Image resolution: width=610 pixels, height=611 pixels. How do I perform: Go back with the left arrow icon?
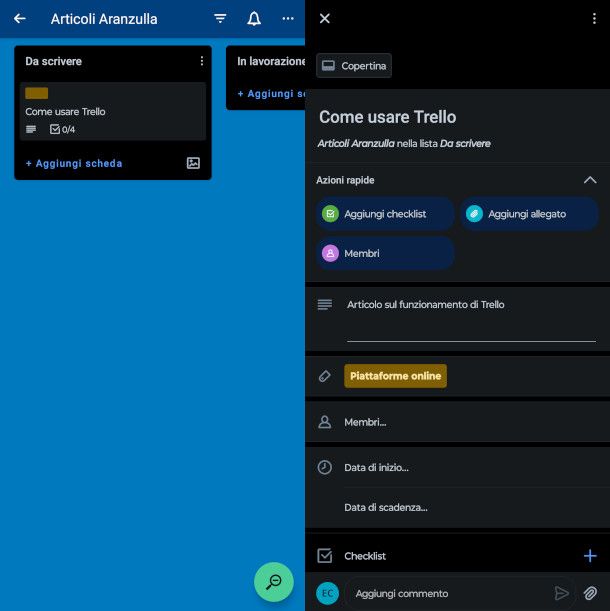tap(19, 18)
